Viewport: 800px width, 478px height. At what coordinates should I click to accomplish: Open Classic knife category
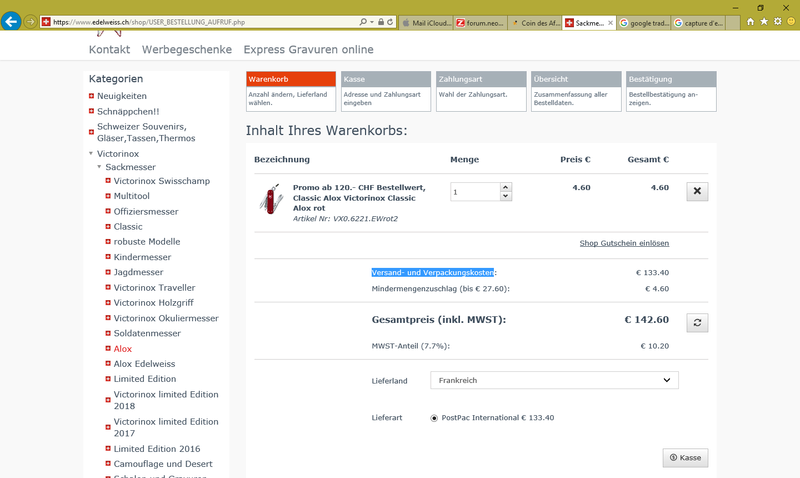click(128, 227)
